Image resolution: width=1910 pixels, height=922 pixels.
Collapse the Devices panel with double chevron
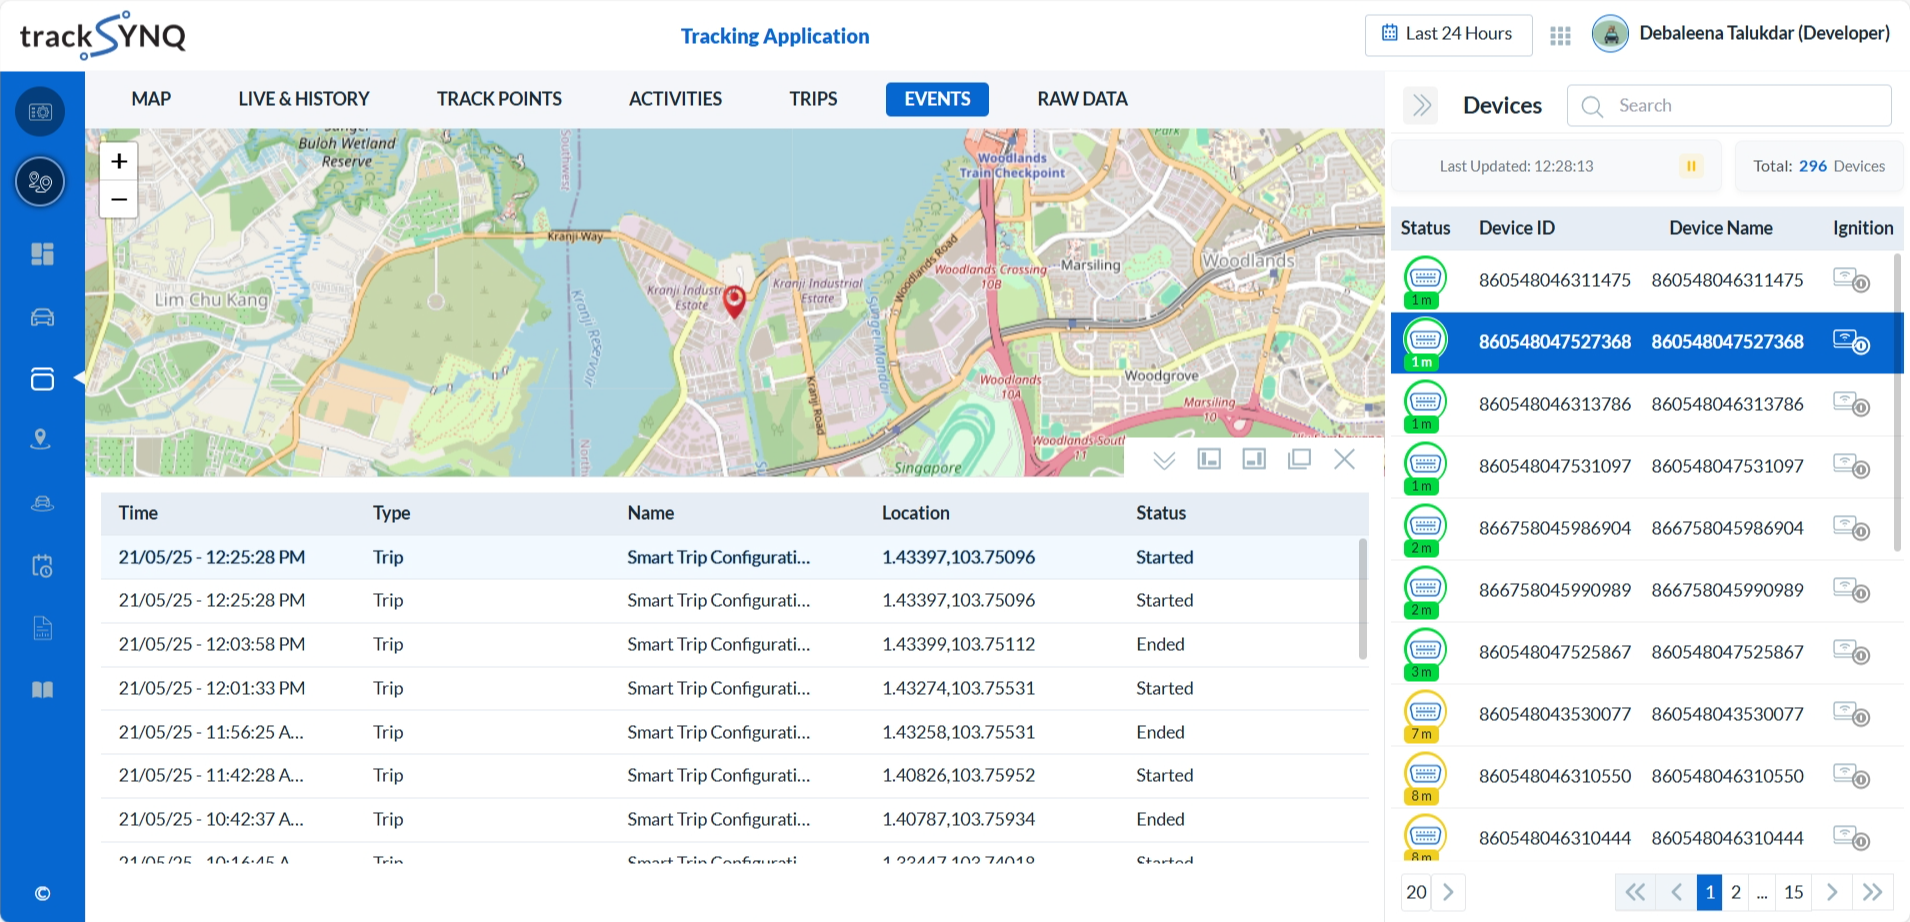(x=1420, y=105)
